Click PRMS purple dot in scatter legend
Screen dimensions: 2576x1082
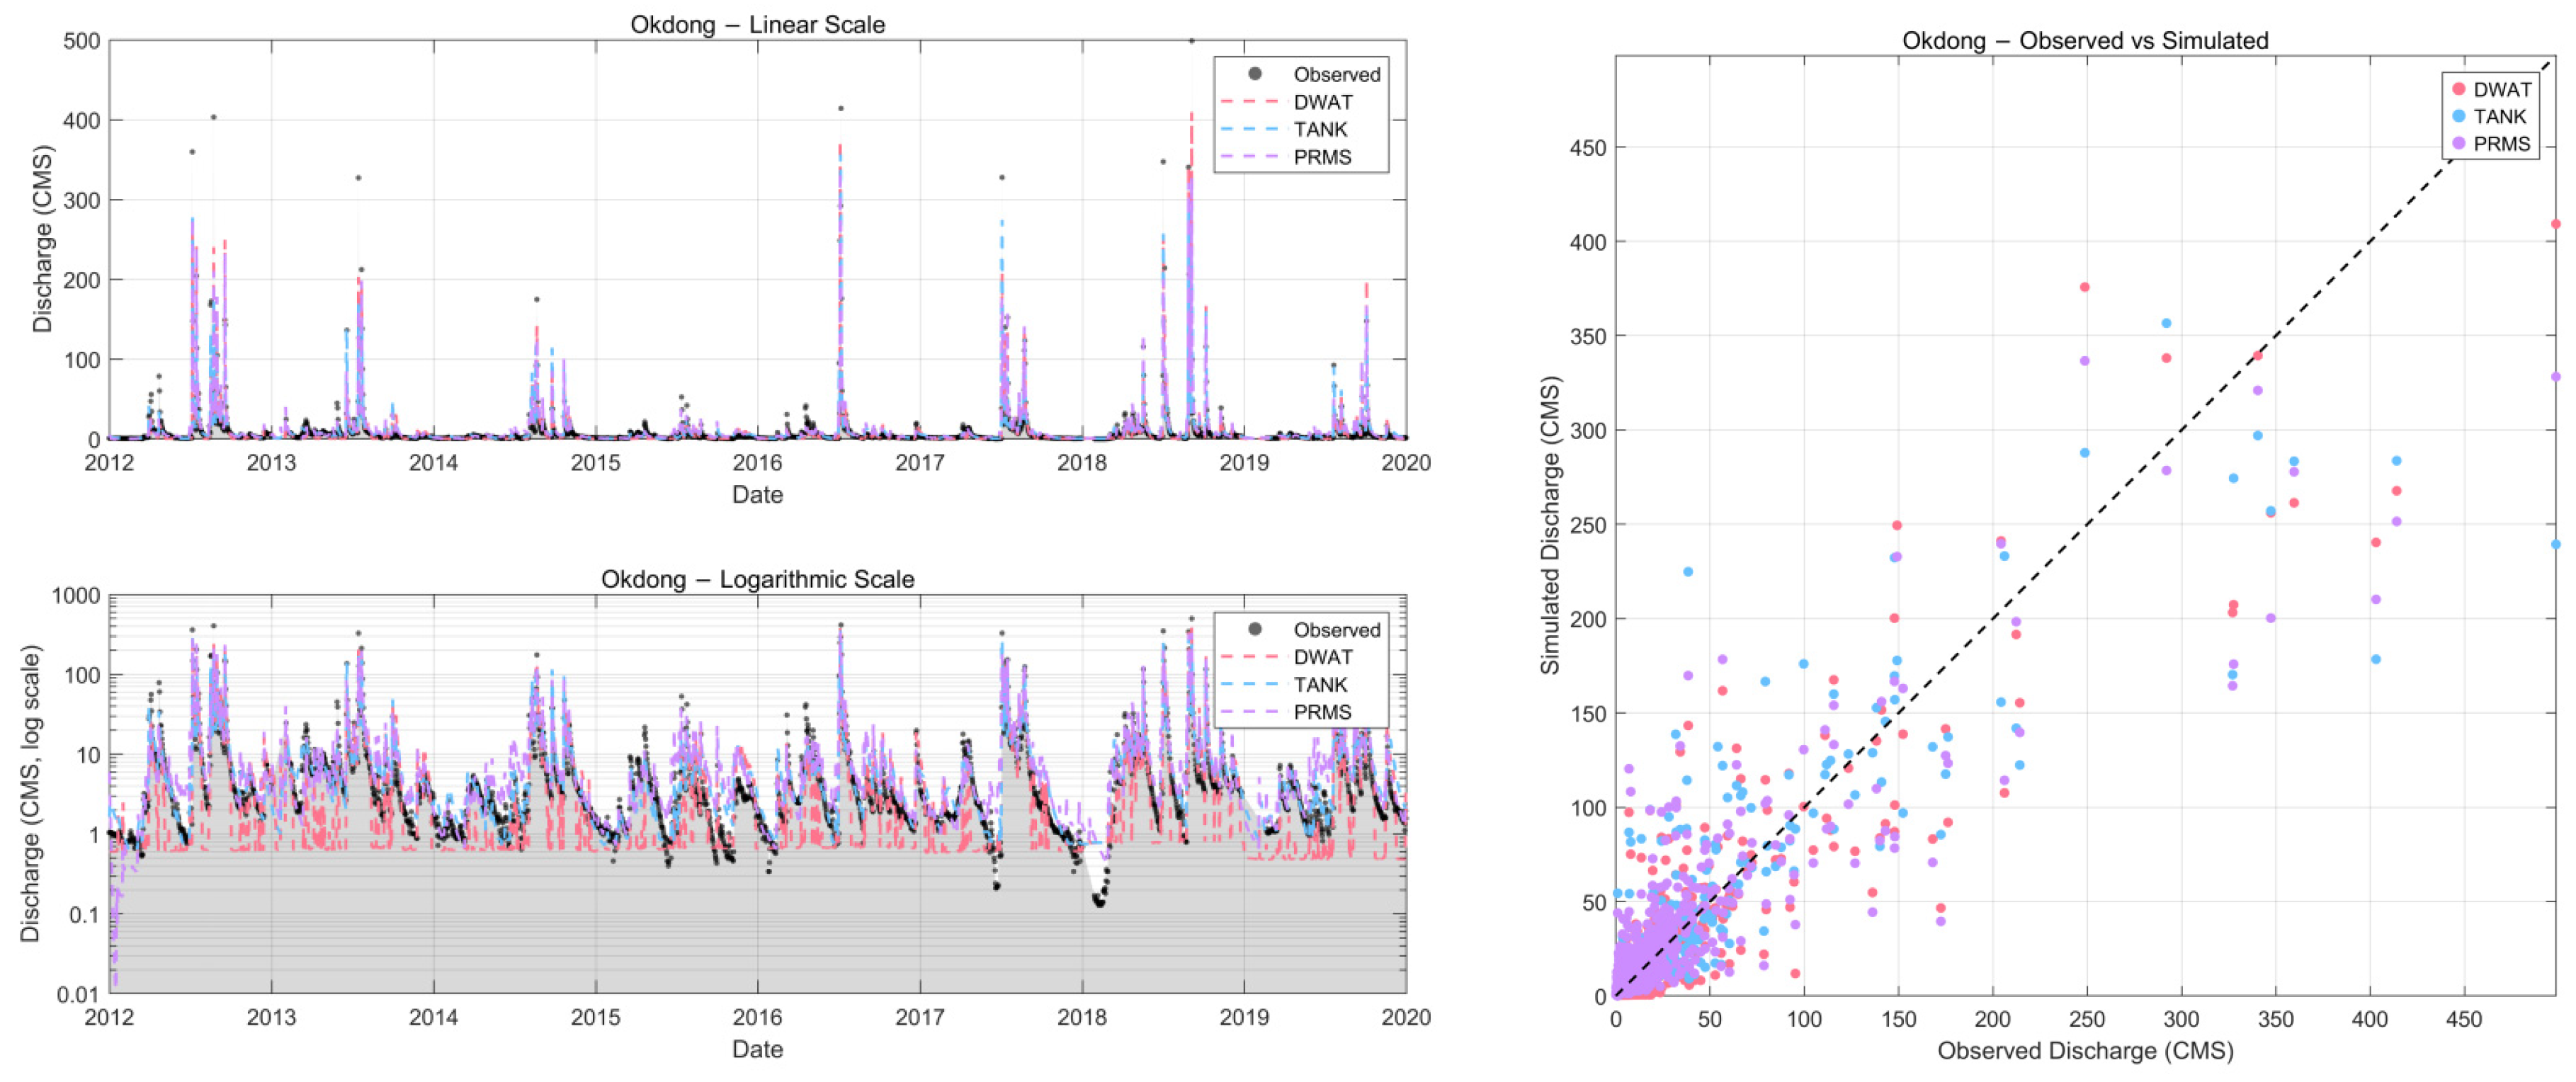(x=2458, y=144)
